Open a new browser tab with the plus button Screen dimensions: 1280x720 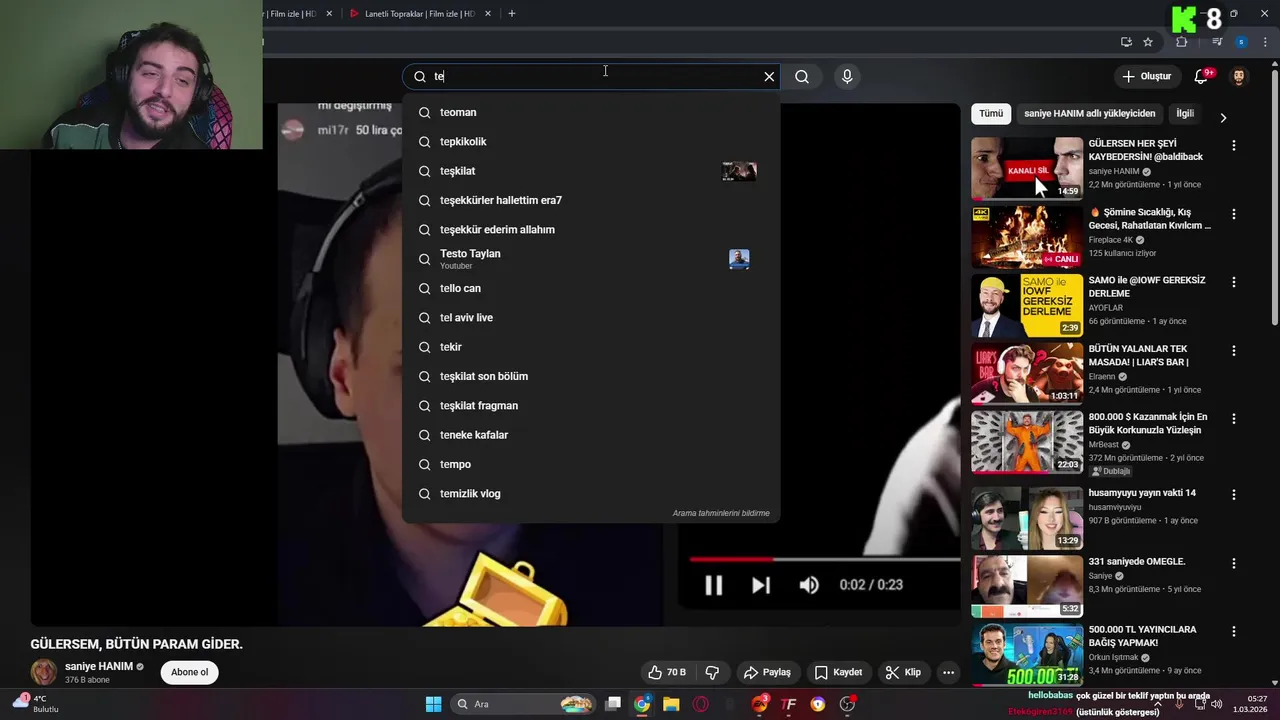[512, 14]
